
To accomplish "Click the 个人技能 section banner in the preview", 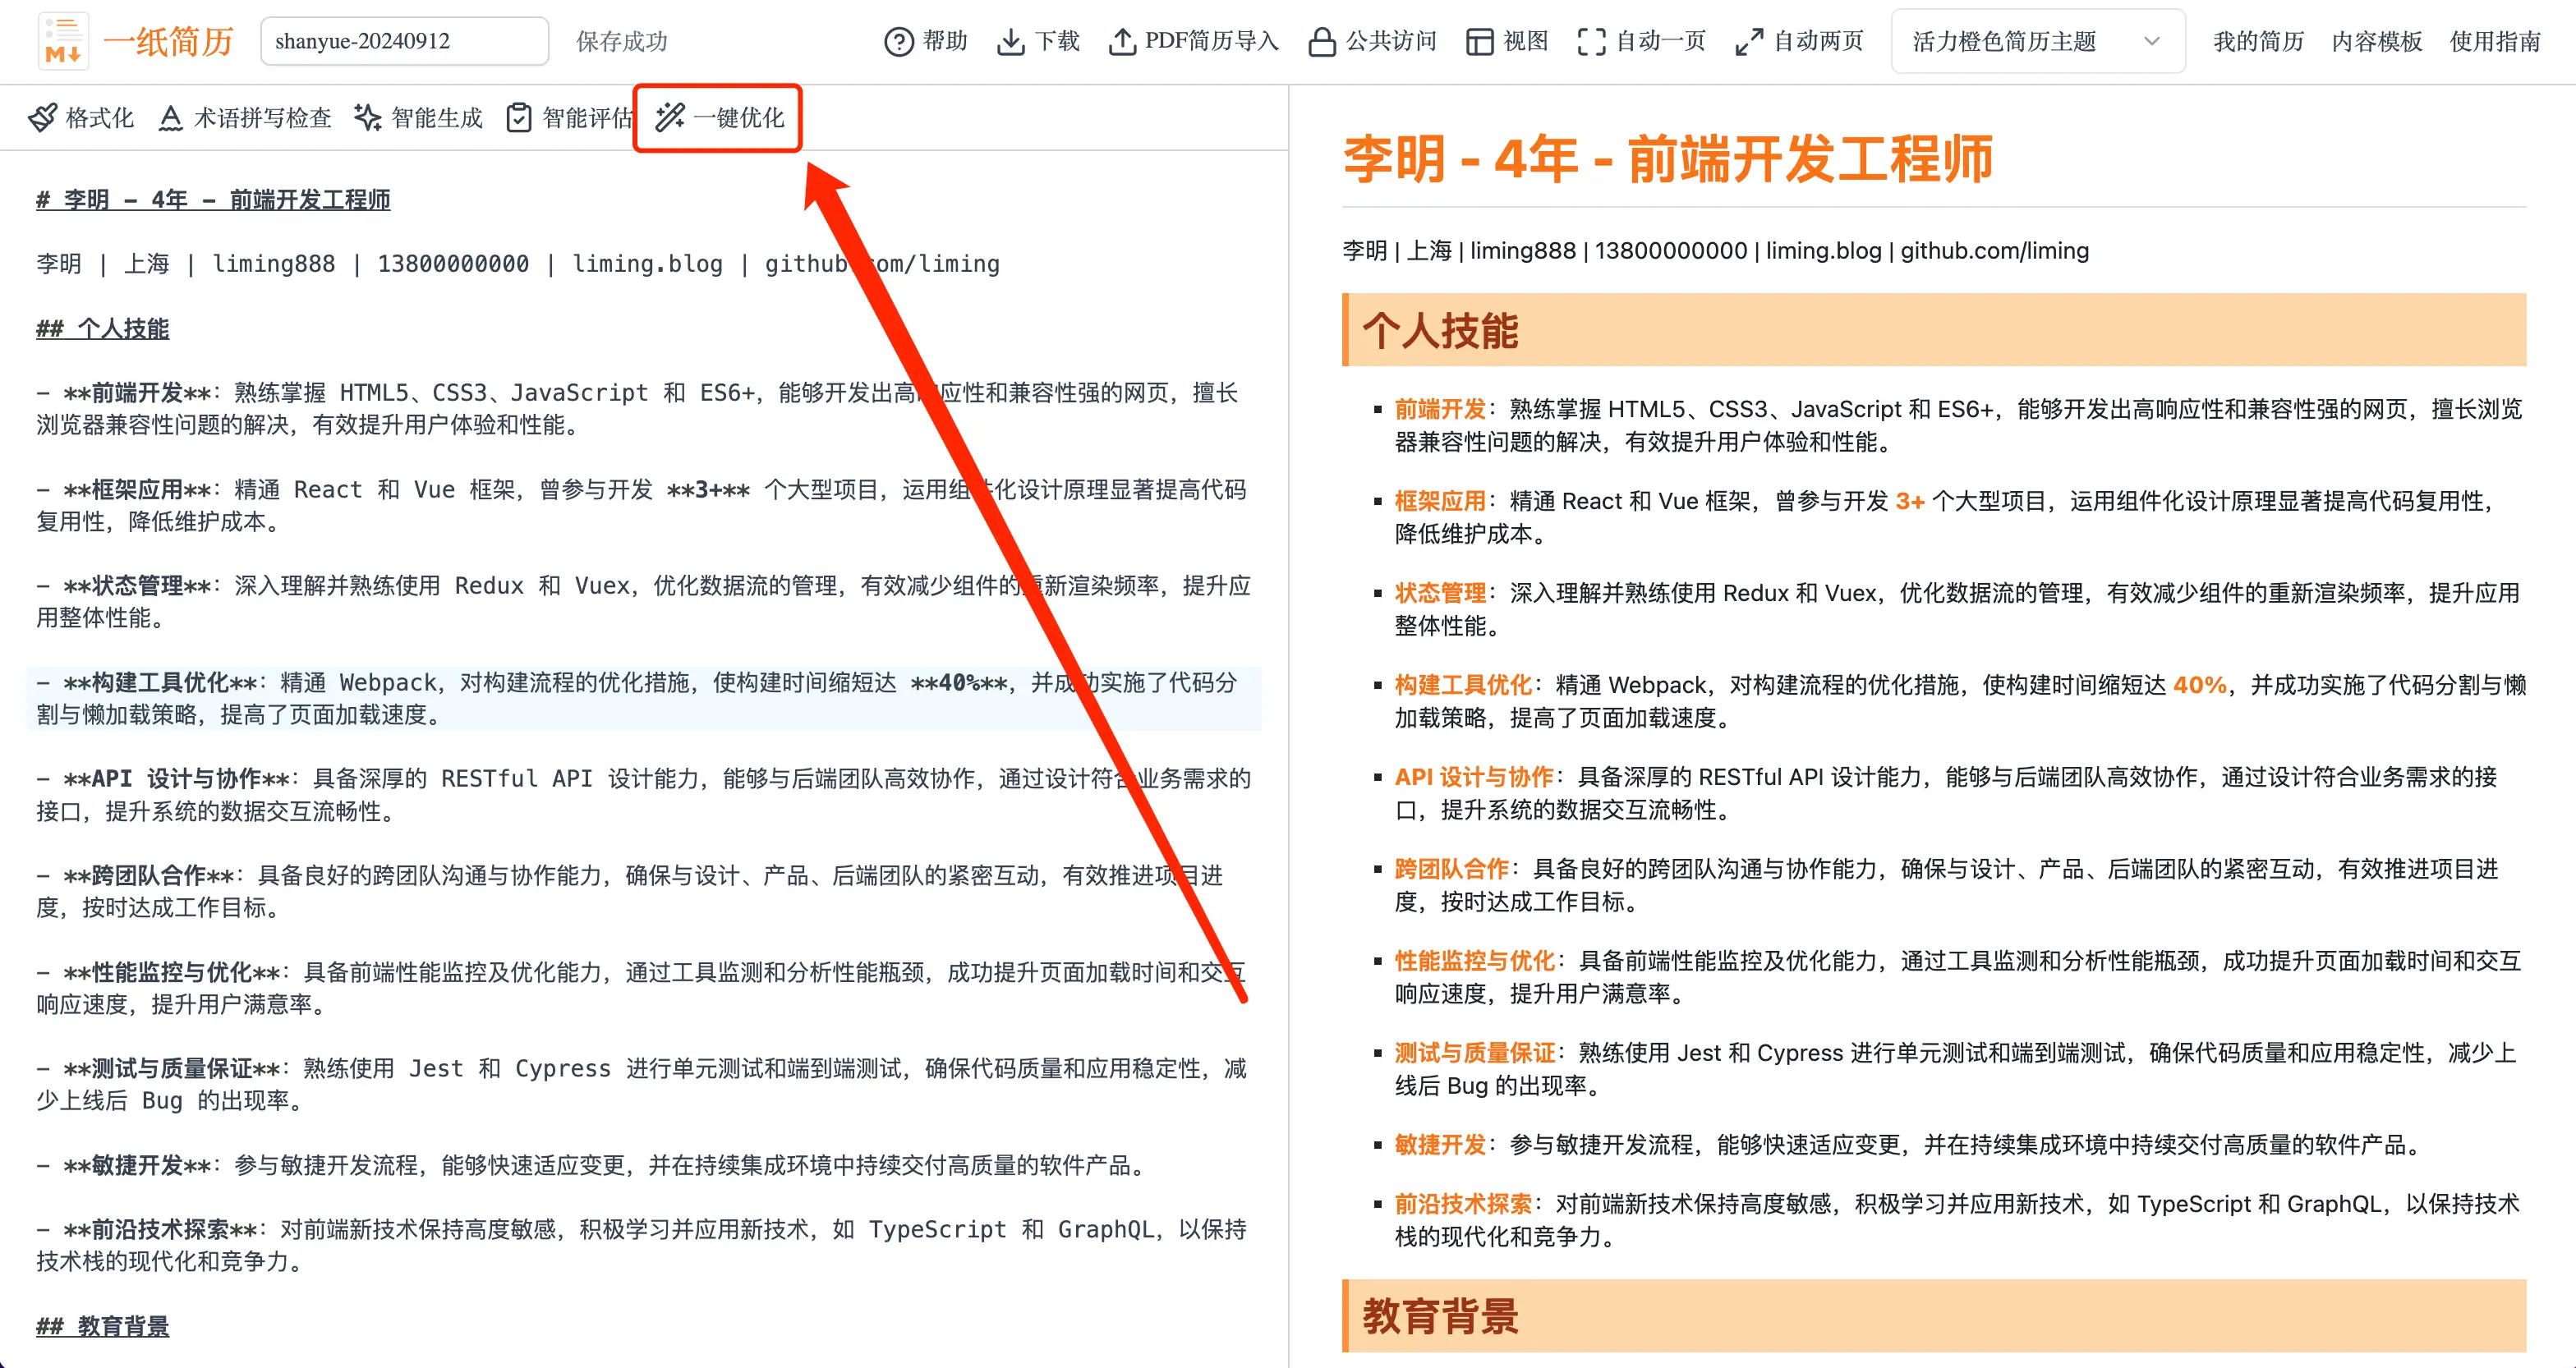I will click(1934, 330).
